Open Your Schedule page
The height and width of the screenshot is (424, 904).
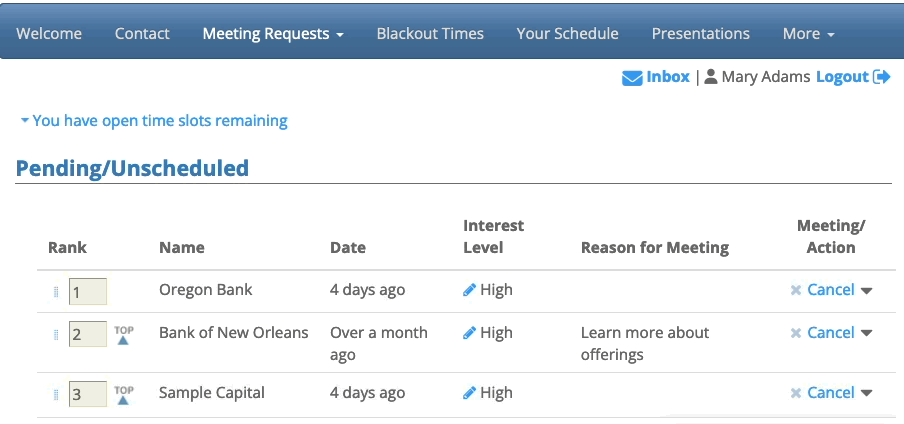(x=567, y=34)
